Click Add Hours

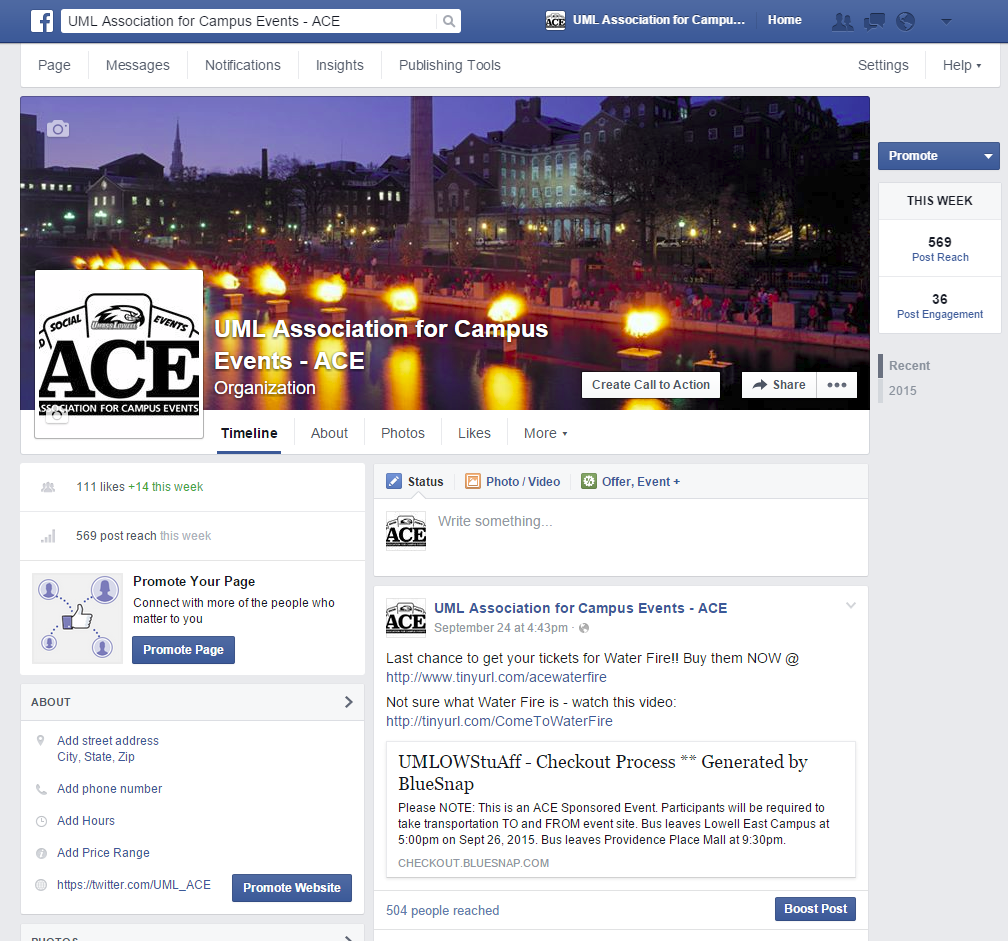[x=86, y=821]
